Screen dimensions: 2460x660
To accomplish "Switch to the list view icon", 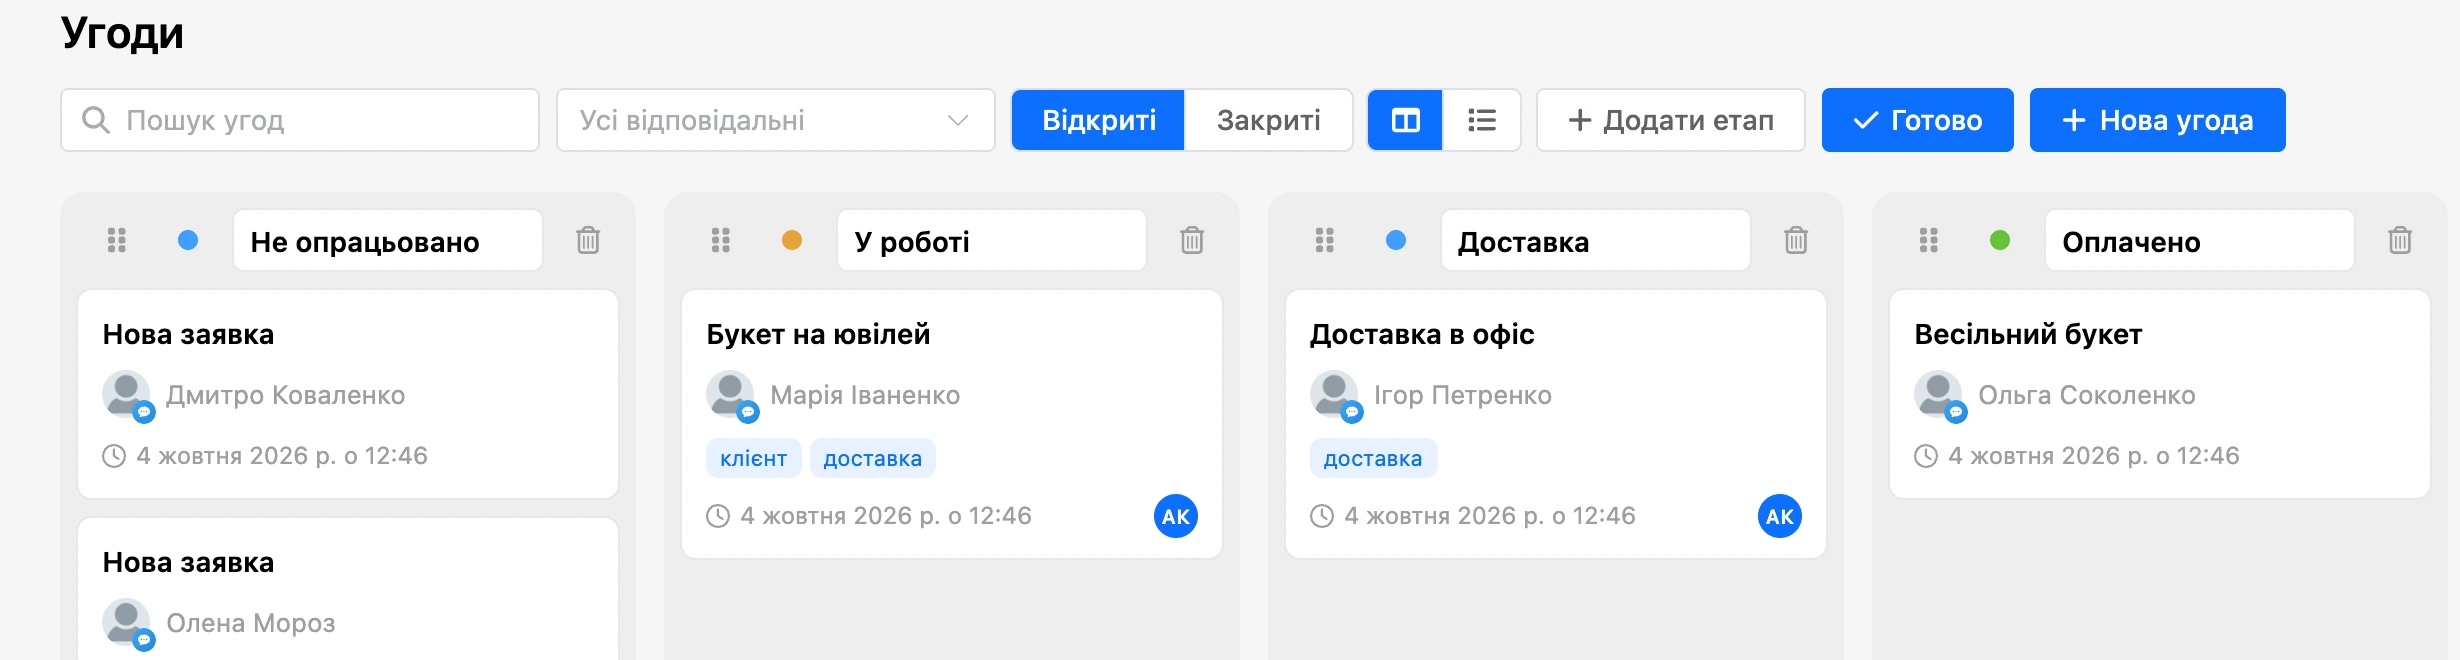I will (x=1481, y=120).
